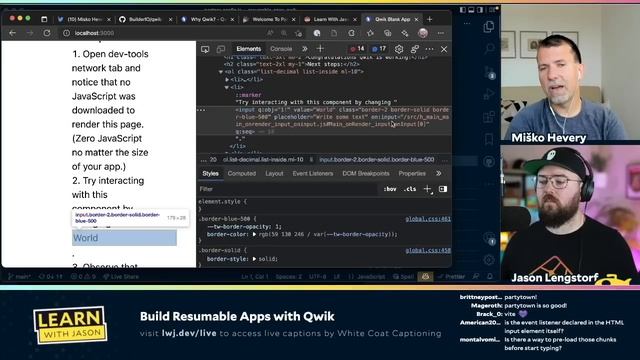Toggle the computed styles sidebar pane
This screenshot has width=640, height=360.
(x=443, y=189)
